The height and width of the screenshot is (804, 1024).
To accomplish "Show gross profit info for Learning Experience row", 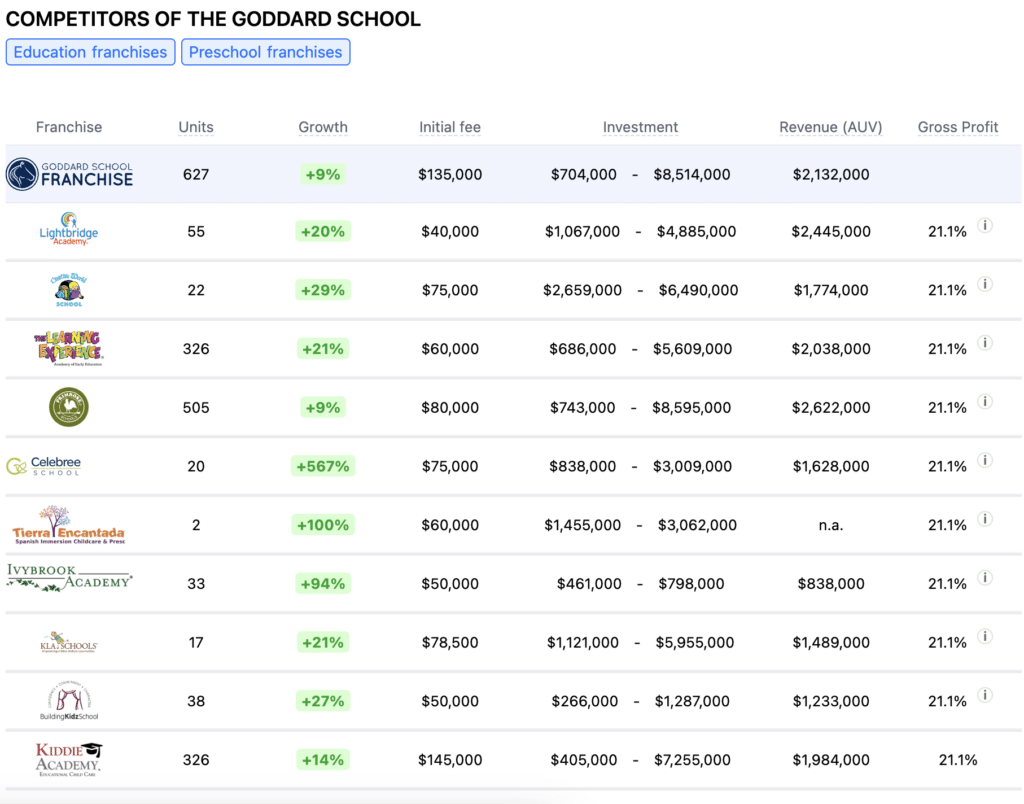I will click(x=985, y=343).
